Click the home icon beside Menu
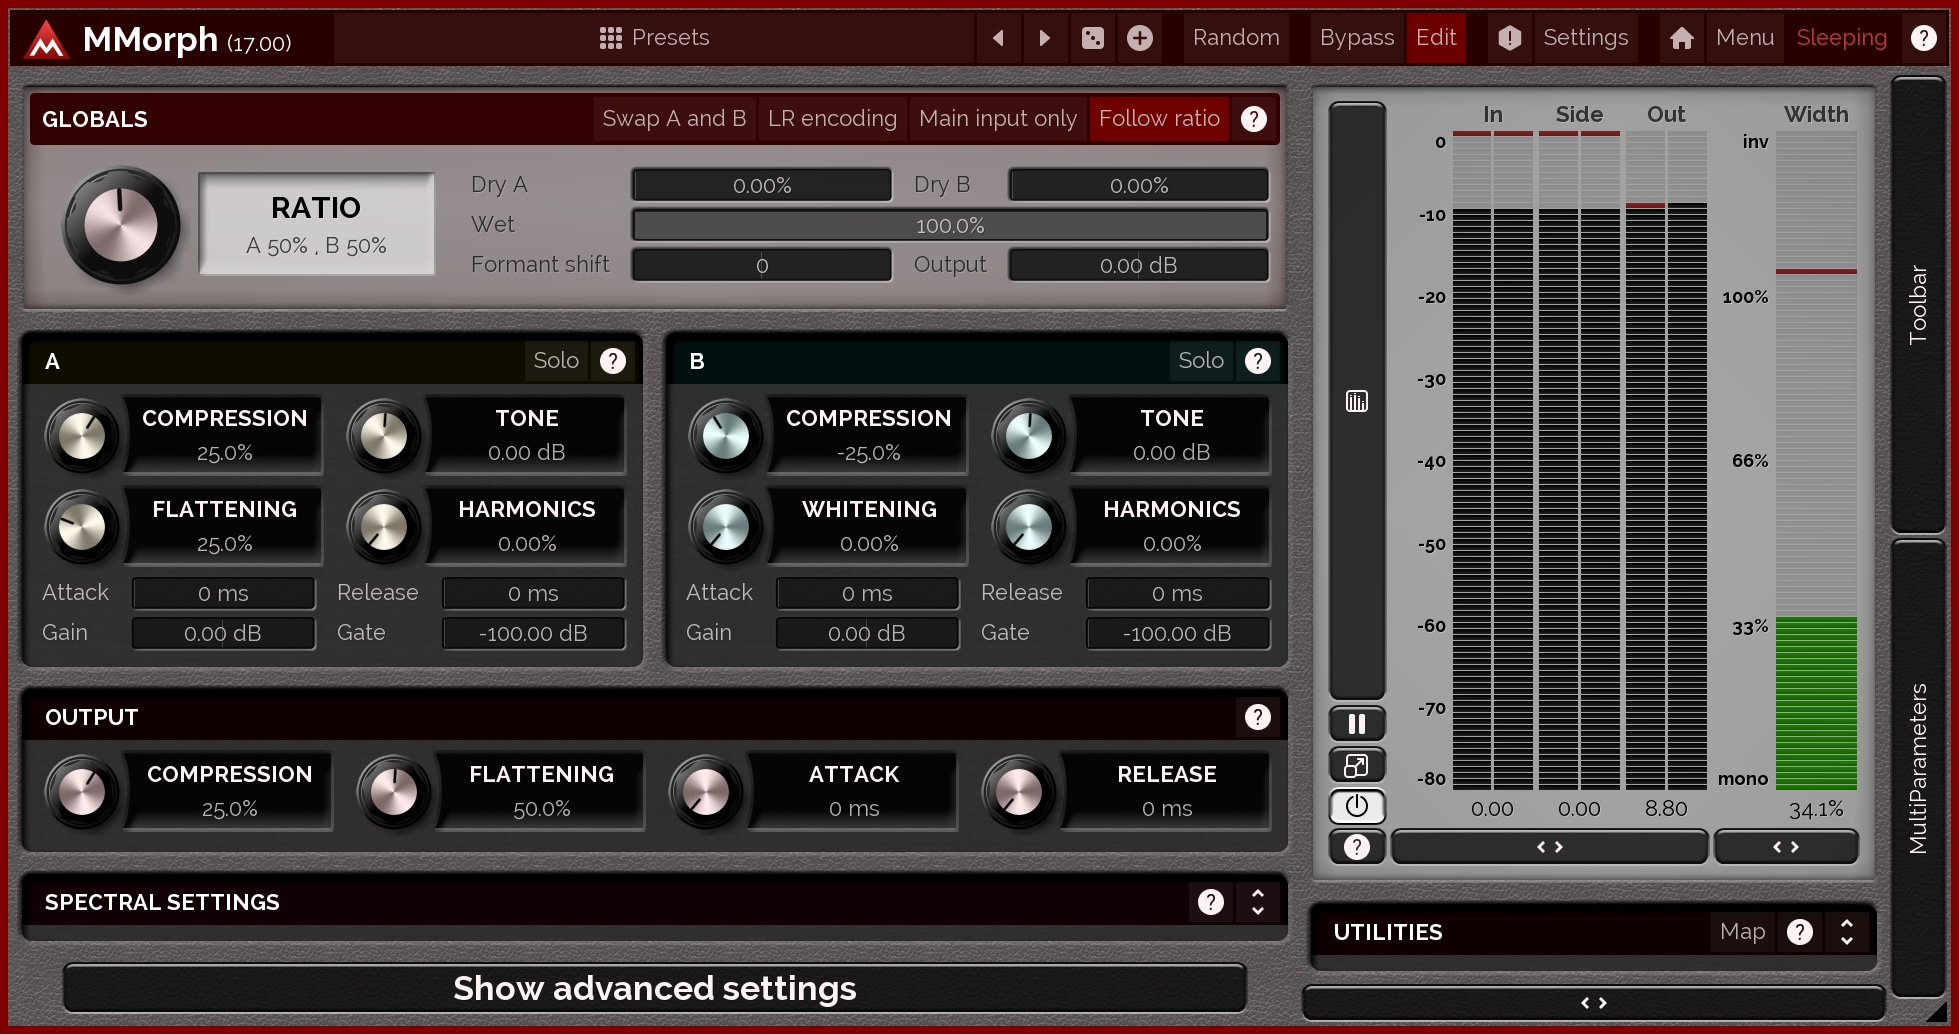Screen dimensions: 1959x1034 coord(1681,38)
